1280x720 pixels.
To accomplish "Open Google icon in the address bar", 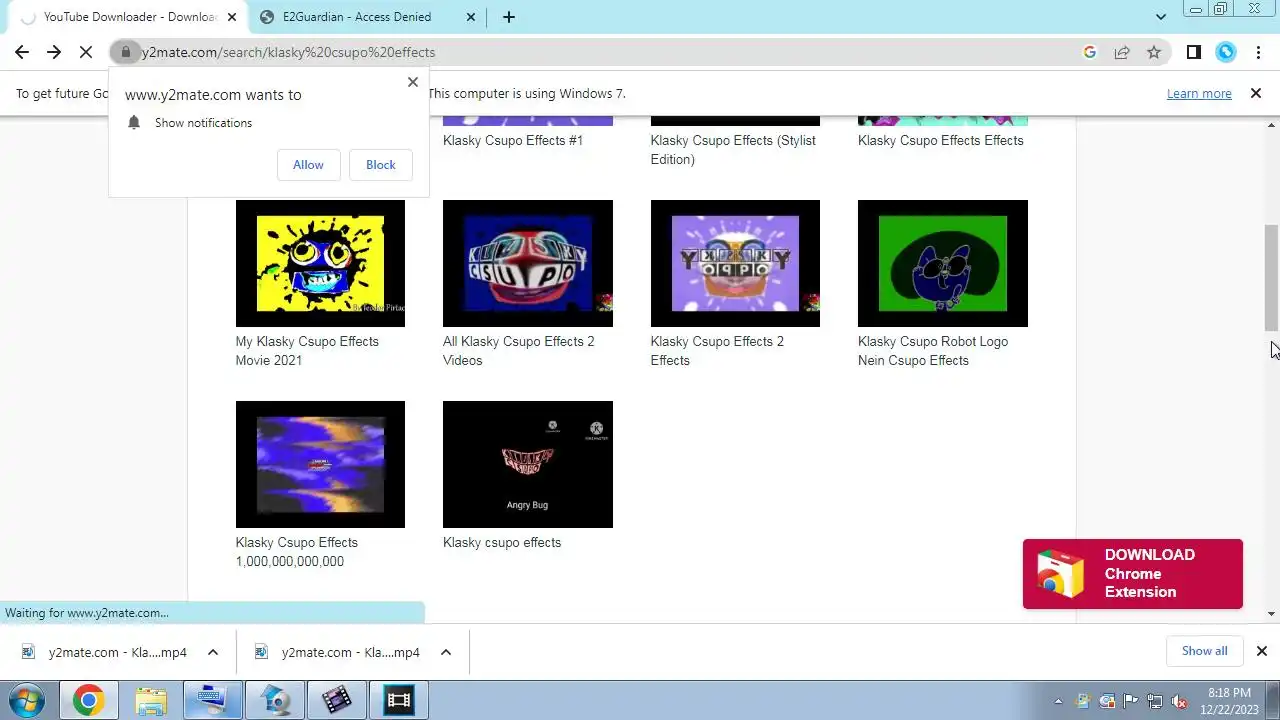I will (1090, 52).
